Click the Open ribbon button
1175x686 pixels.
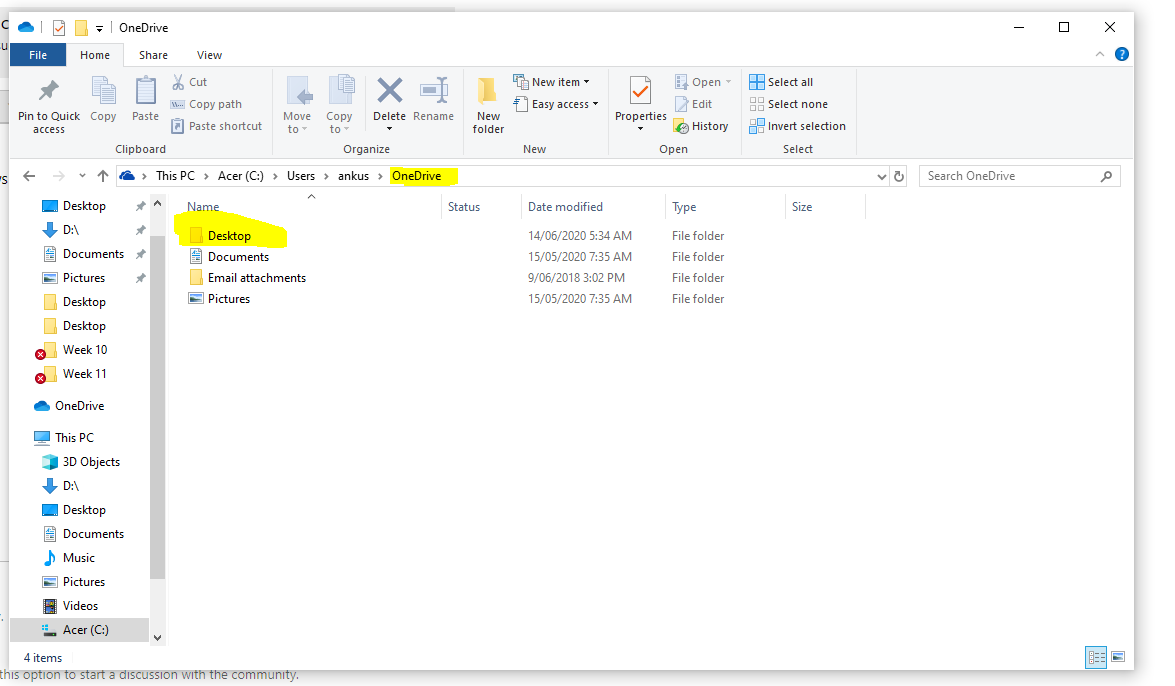pos(703,82)
